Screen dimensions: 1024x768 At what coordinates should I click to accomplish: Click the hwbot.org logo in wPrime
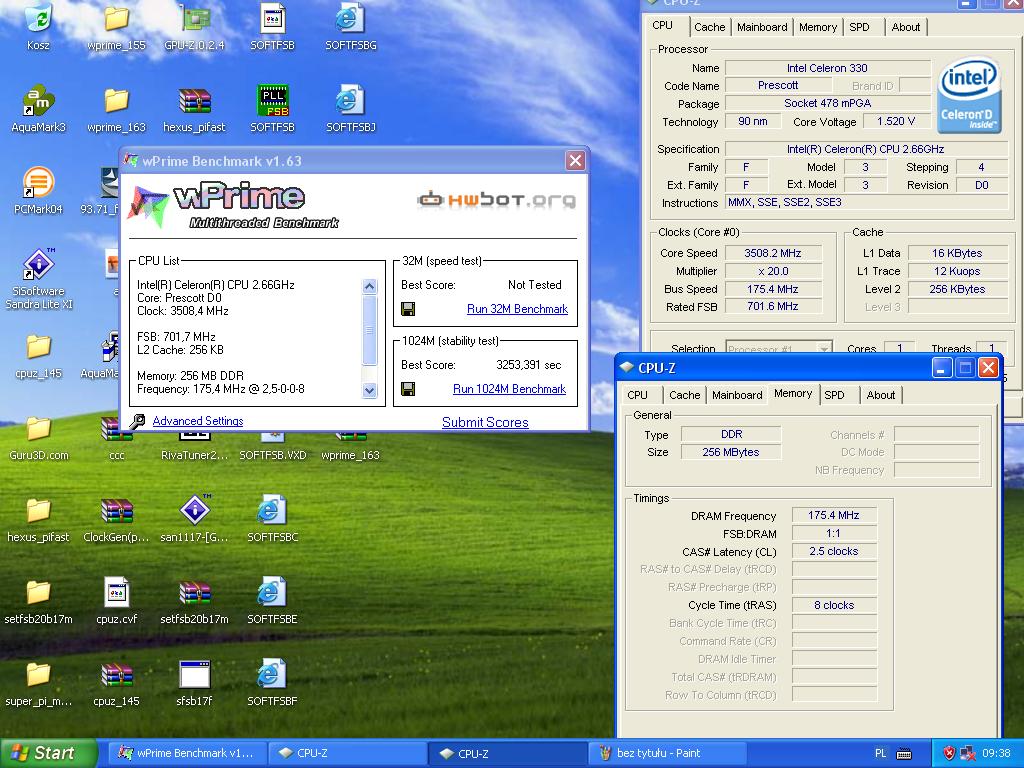[496, 199]
